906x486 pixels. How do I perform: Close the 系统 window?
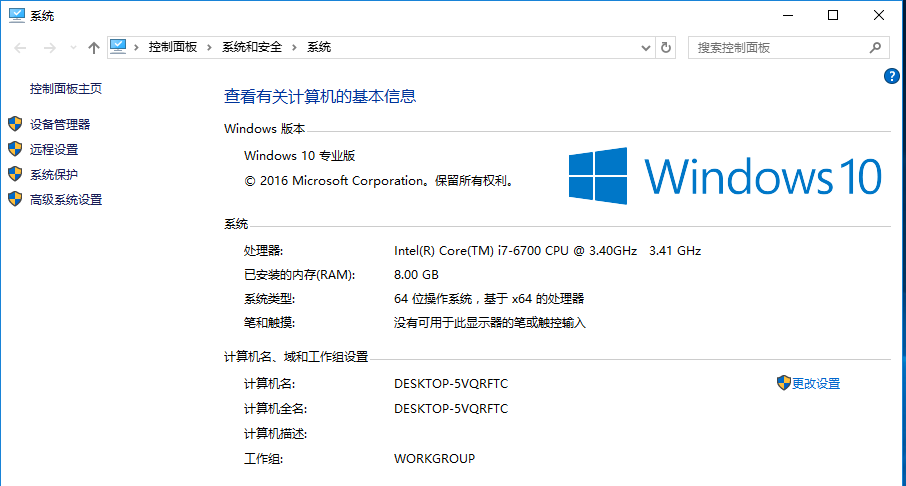879,16
